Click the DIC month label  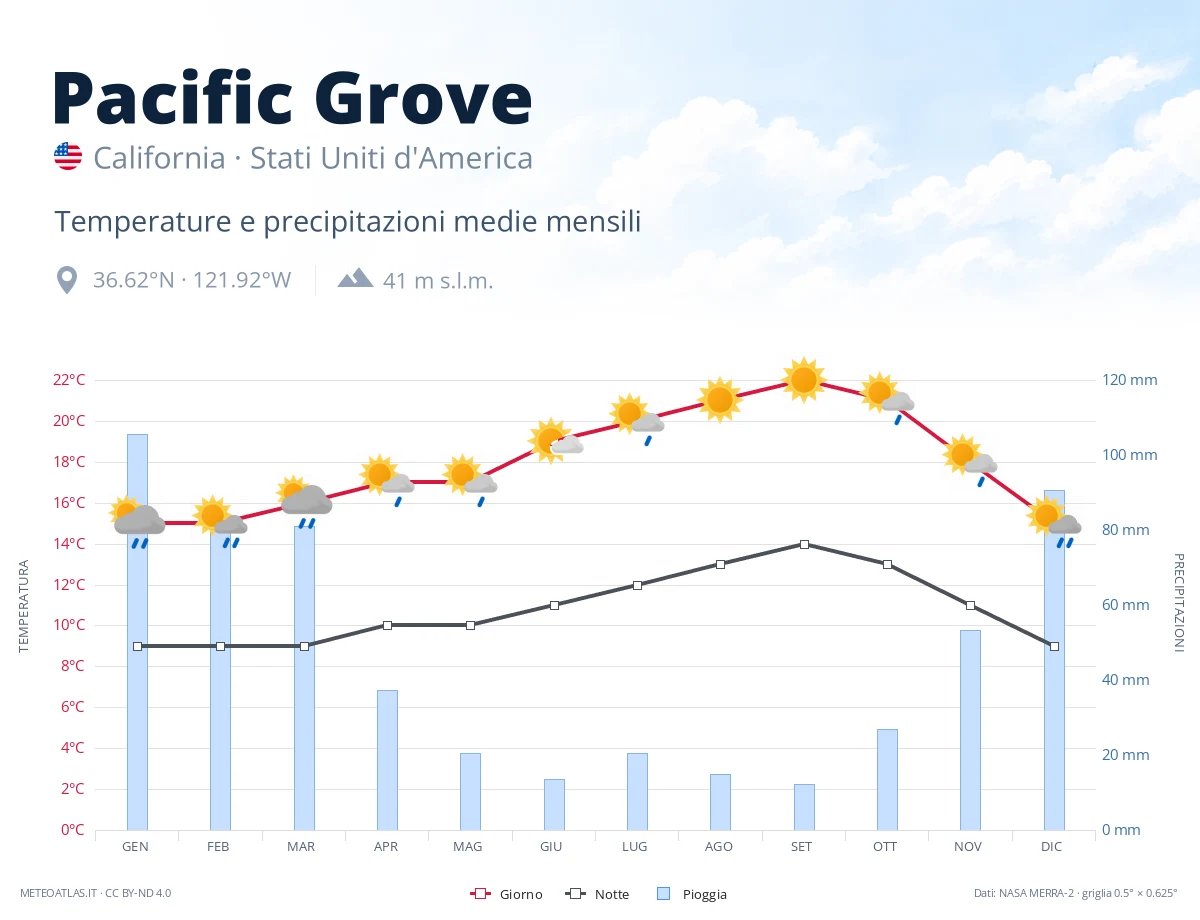1051,847
